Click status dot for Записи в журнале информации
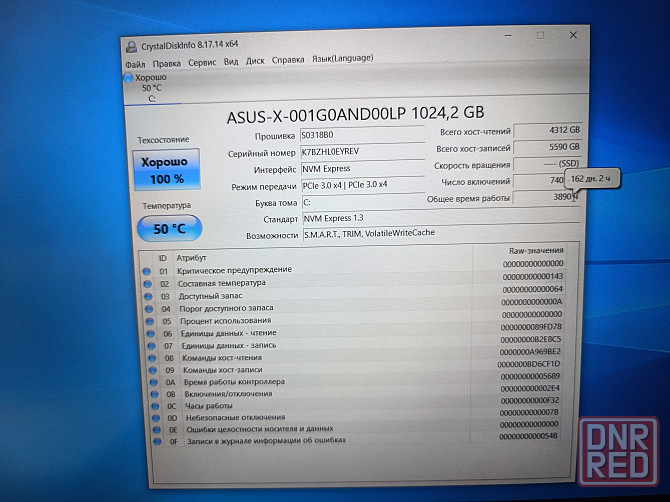This screenshot has width=670, height=502. point(158,441)
